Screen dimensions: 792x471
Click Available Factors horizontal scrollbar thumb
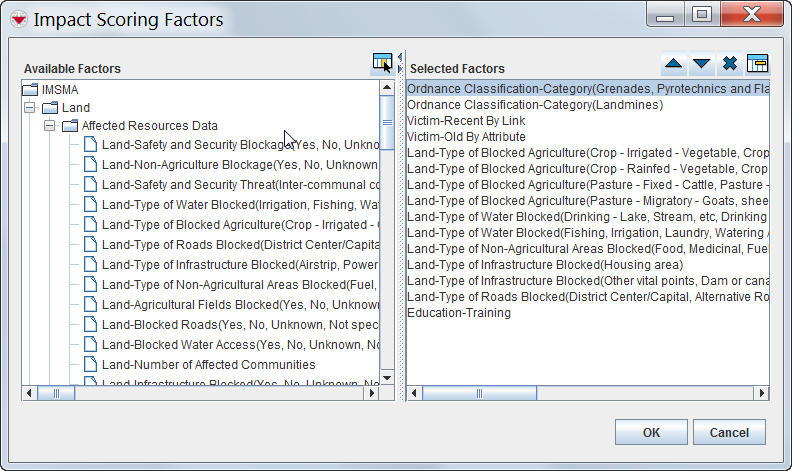[57, 393]
